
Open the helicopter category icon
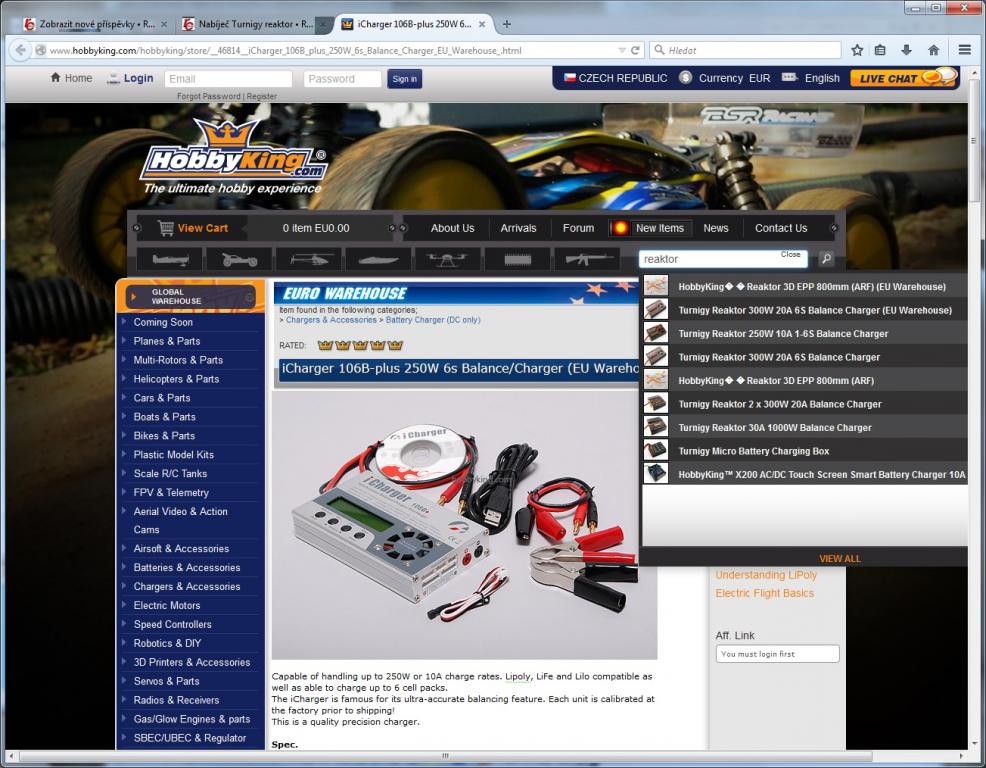[309, 259]
